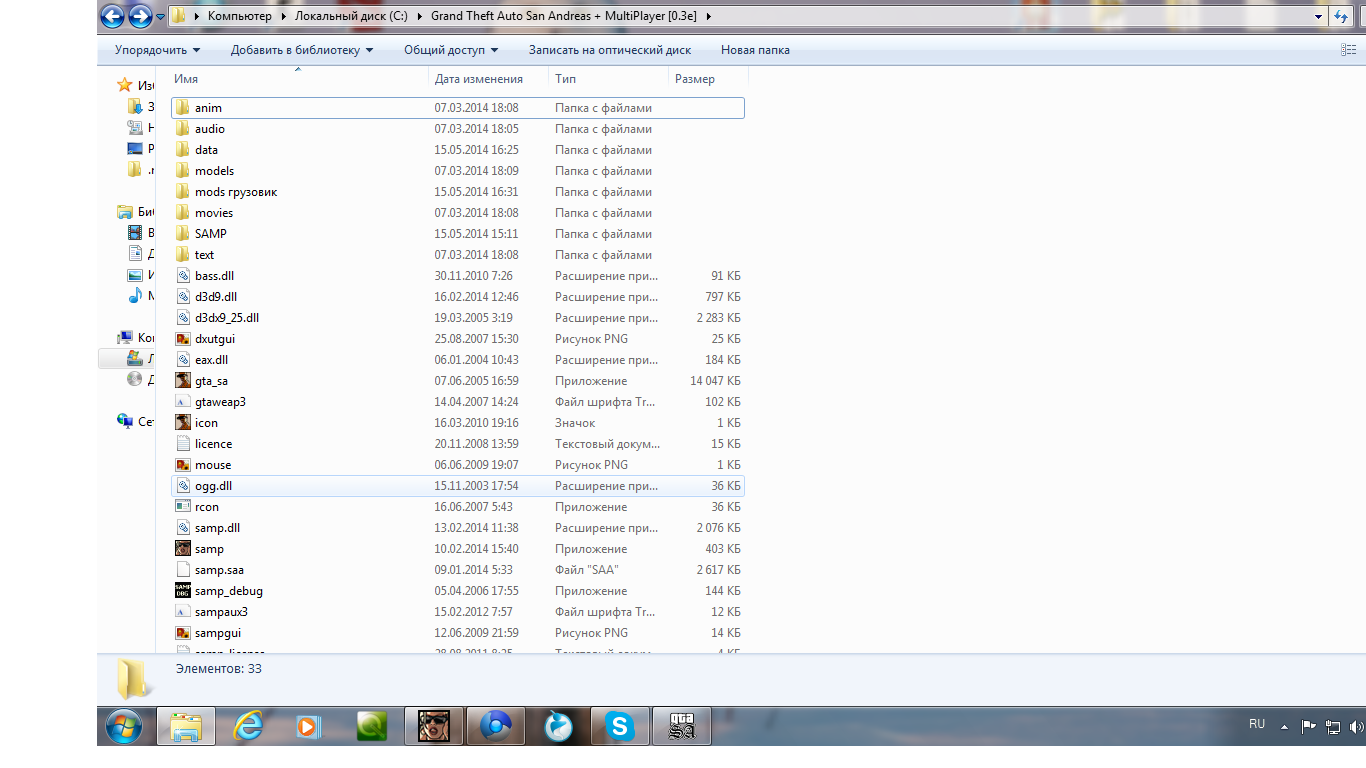Click the Libraries icon in navigation pane

125,212
